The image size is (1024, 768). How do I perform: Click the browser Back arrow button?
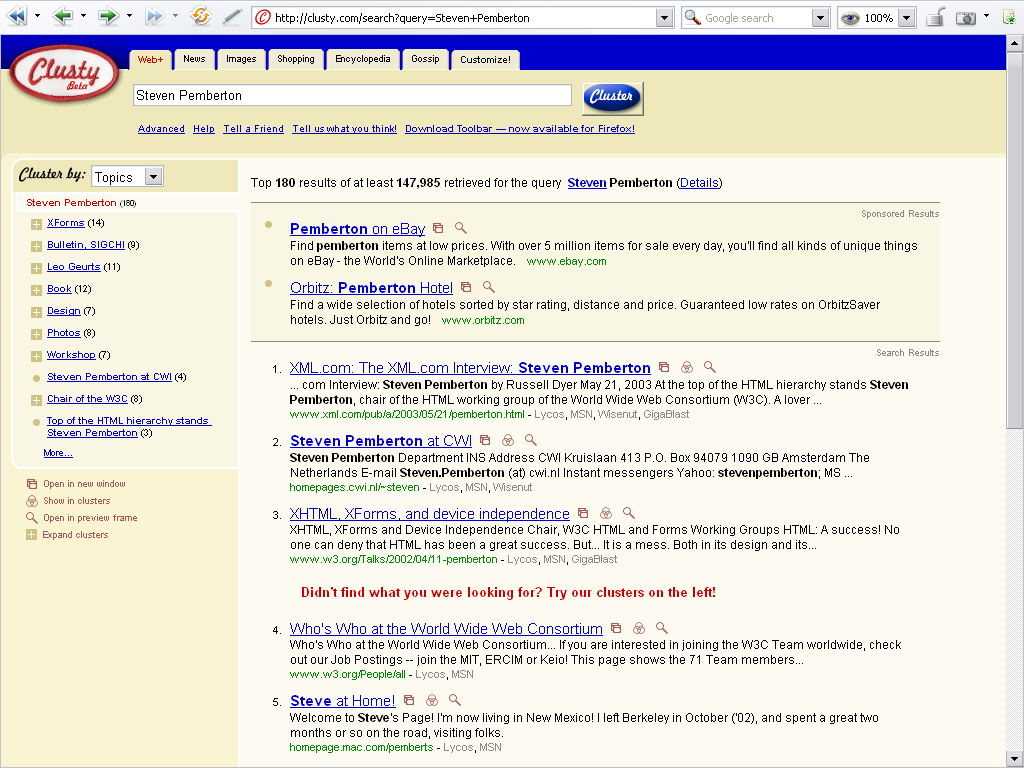coord(62,17)
